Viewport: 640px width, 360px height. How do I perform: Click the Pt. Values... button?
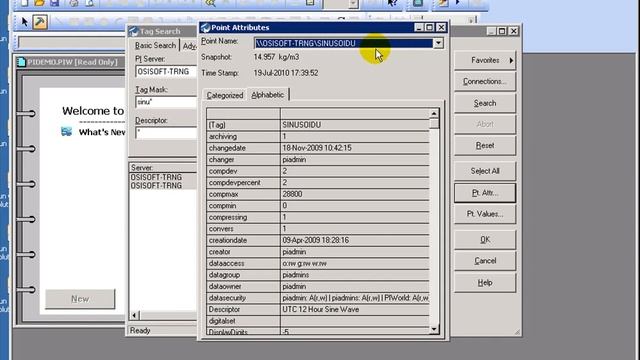click(x=485, y=214)
